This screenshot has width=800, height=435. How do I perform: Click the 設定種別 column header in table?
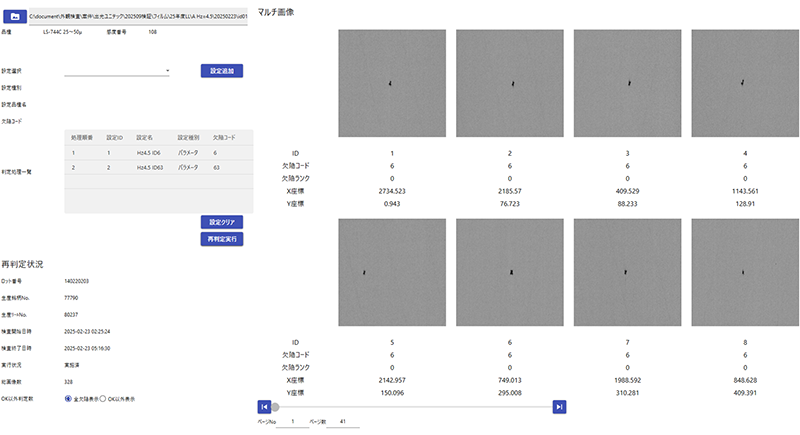pos(188,138)
